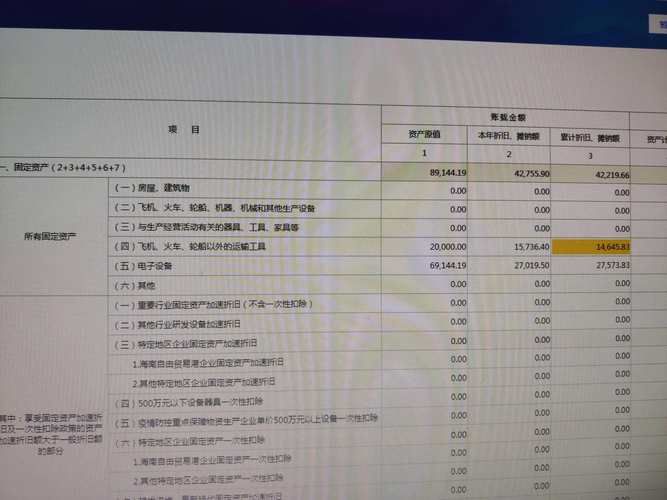Select the 27,573.83 accumulated depreciation cell
This screenshot has height=500, width=667.
(x=591, y=266)
